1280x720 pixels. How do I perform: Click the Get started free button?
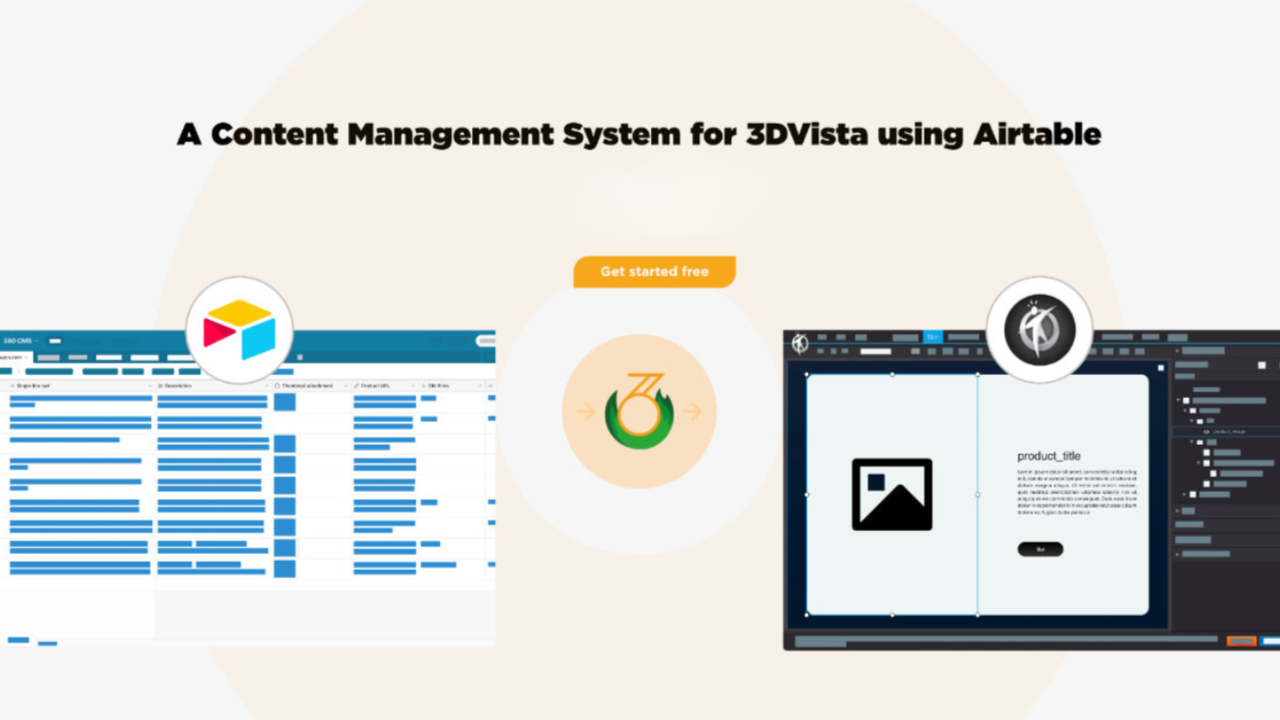pos(654,272)
